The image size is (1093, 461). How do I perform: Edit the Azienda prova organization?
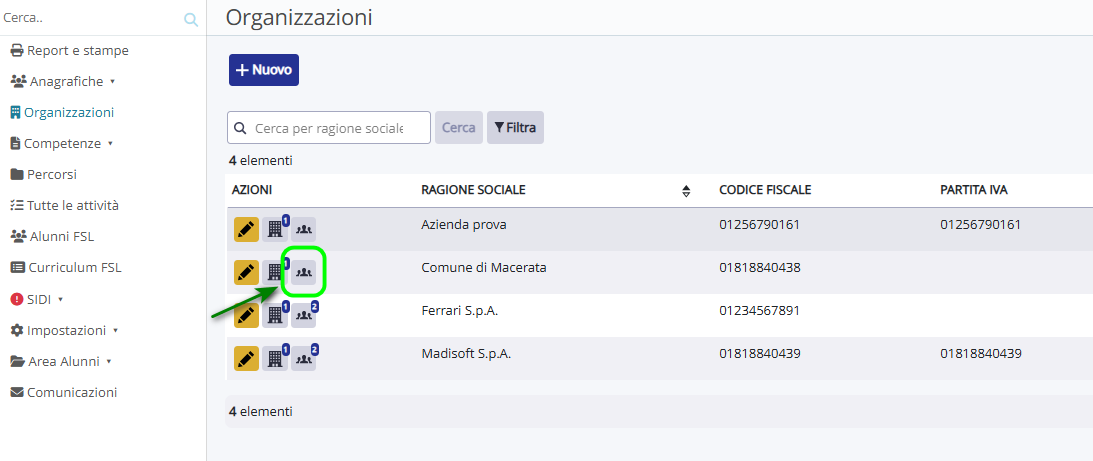click(x=246, y=229)
